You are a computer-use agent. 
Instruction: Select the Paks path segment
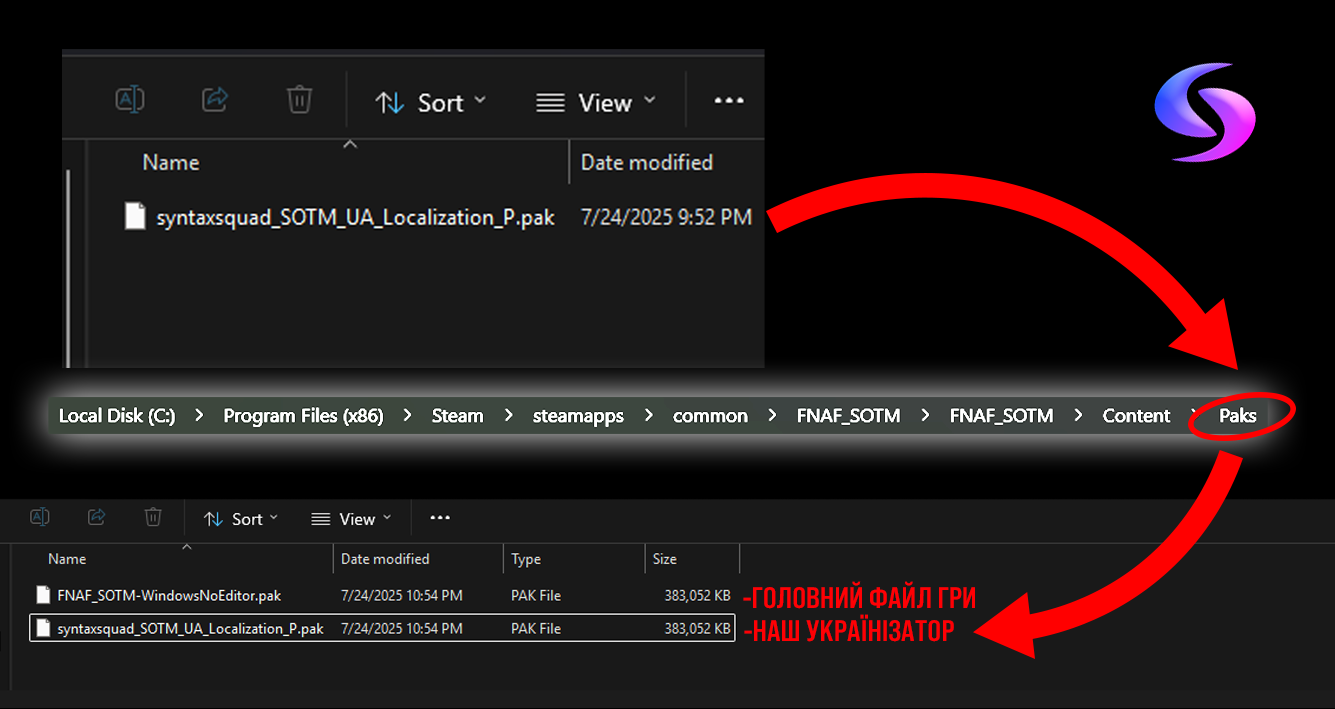coord(1237,416)
